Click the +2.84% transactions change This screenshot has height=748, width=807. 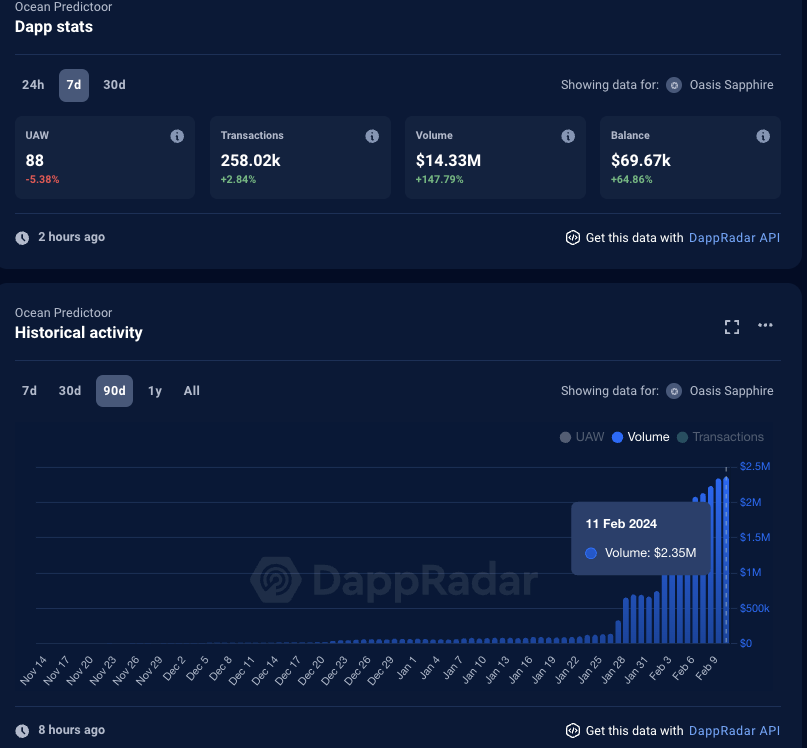238,179
